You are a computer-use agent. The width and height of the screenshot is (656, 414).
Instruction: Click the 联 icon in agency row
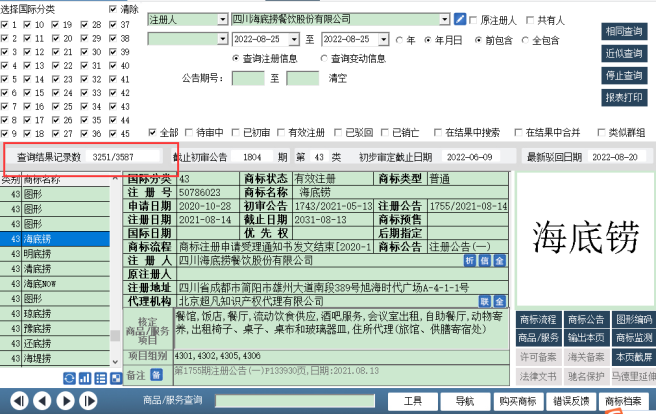485,301
